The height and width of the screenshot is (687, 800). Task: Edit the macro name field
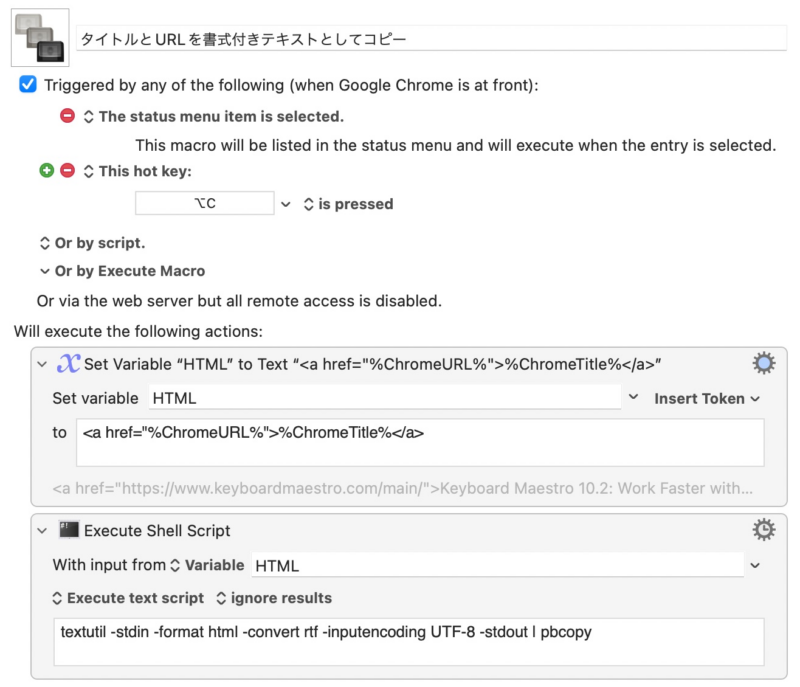pyautogui.click(x=431, y=39)
